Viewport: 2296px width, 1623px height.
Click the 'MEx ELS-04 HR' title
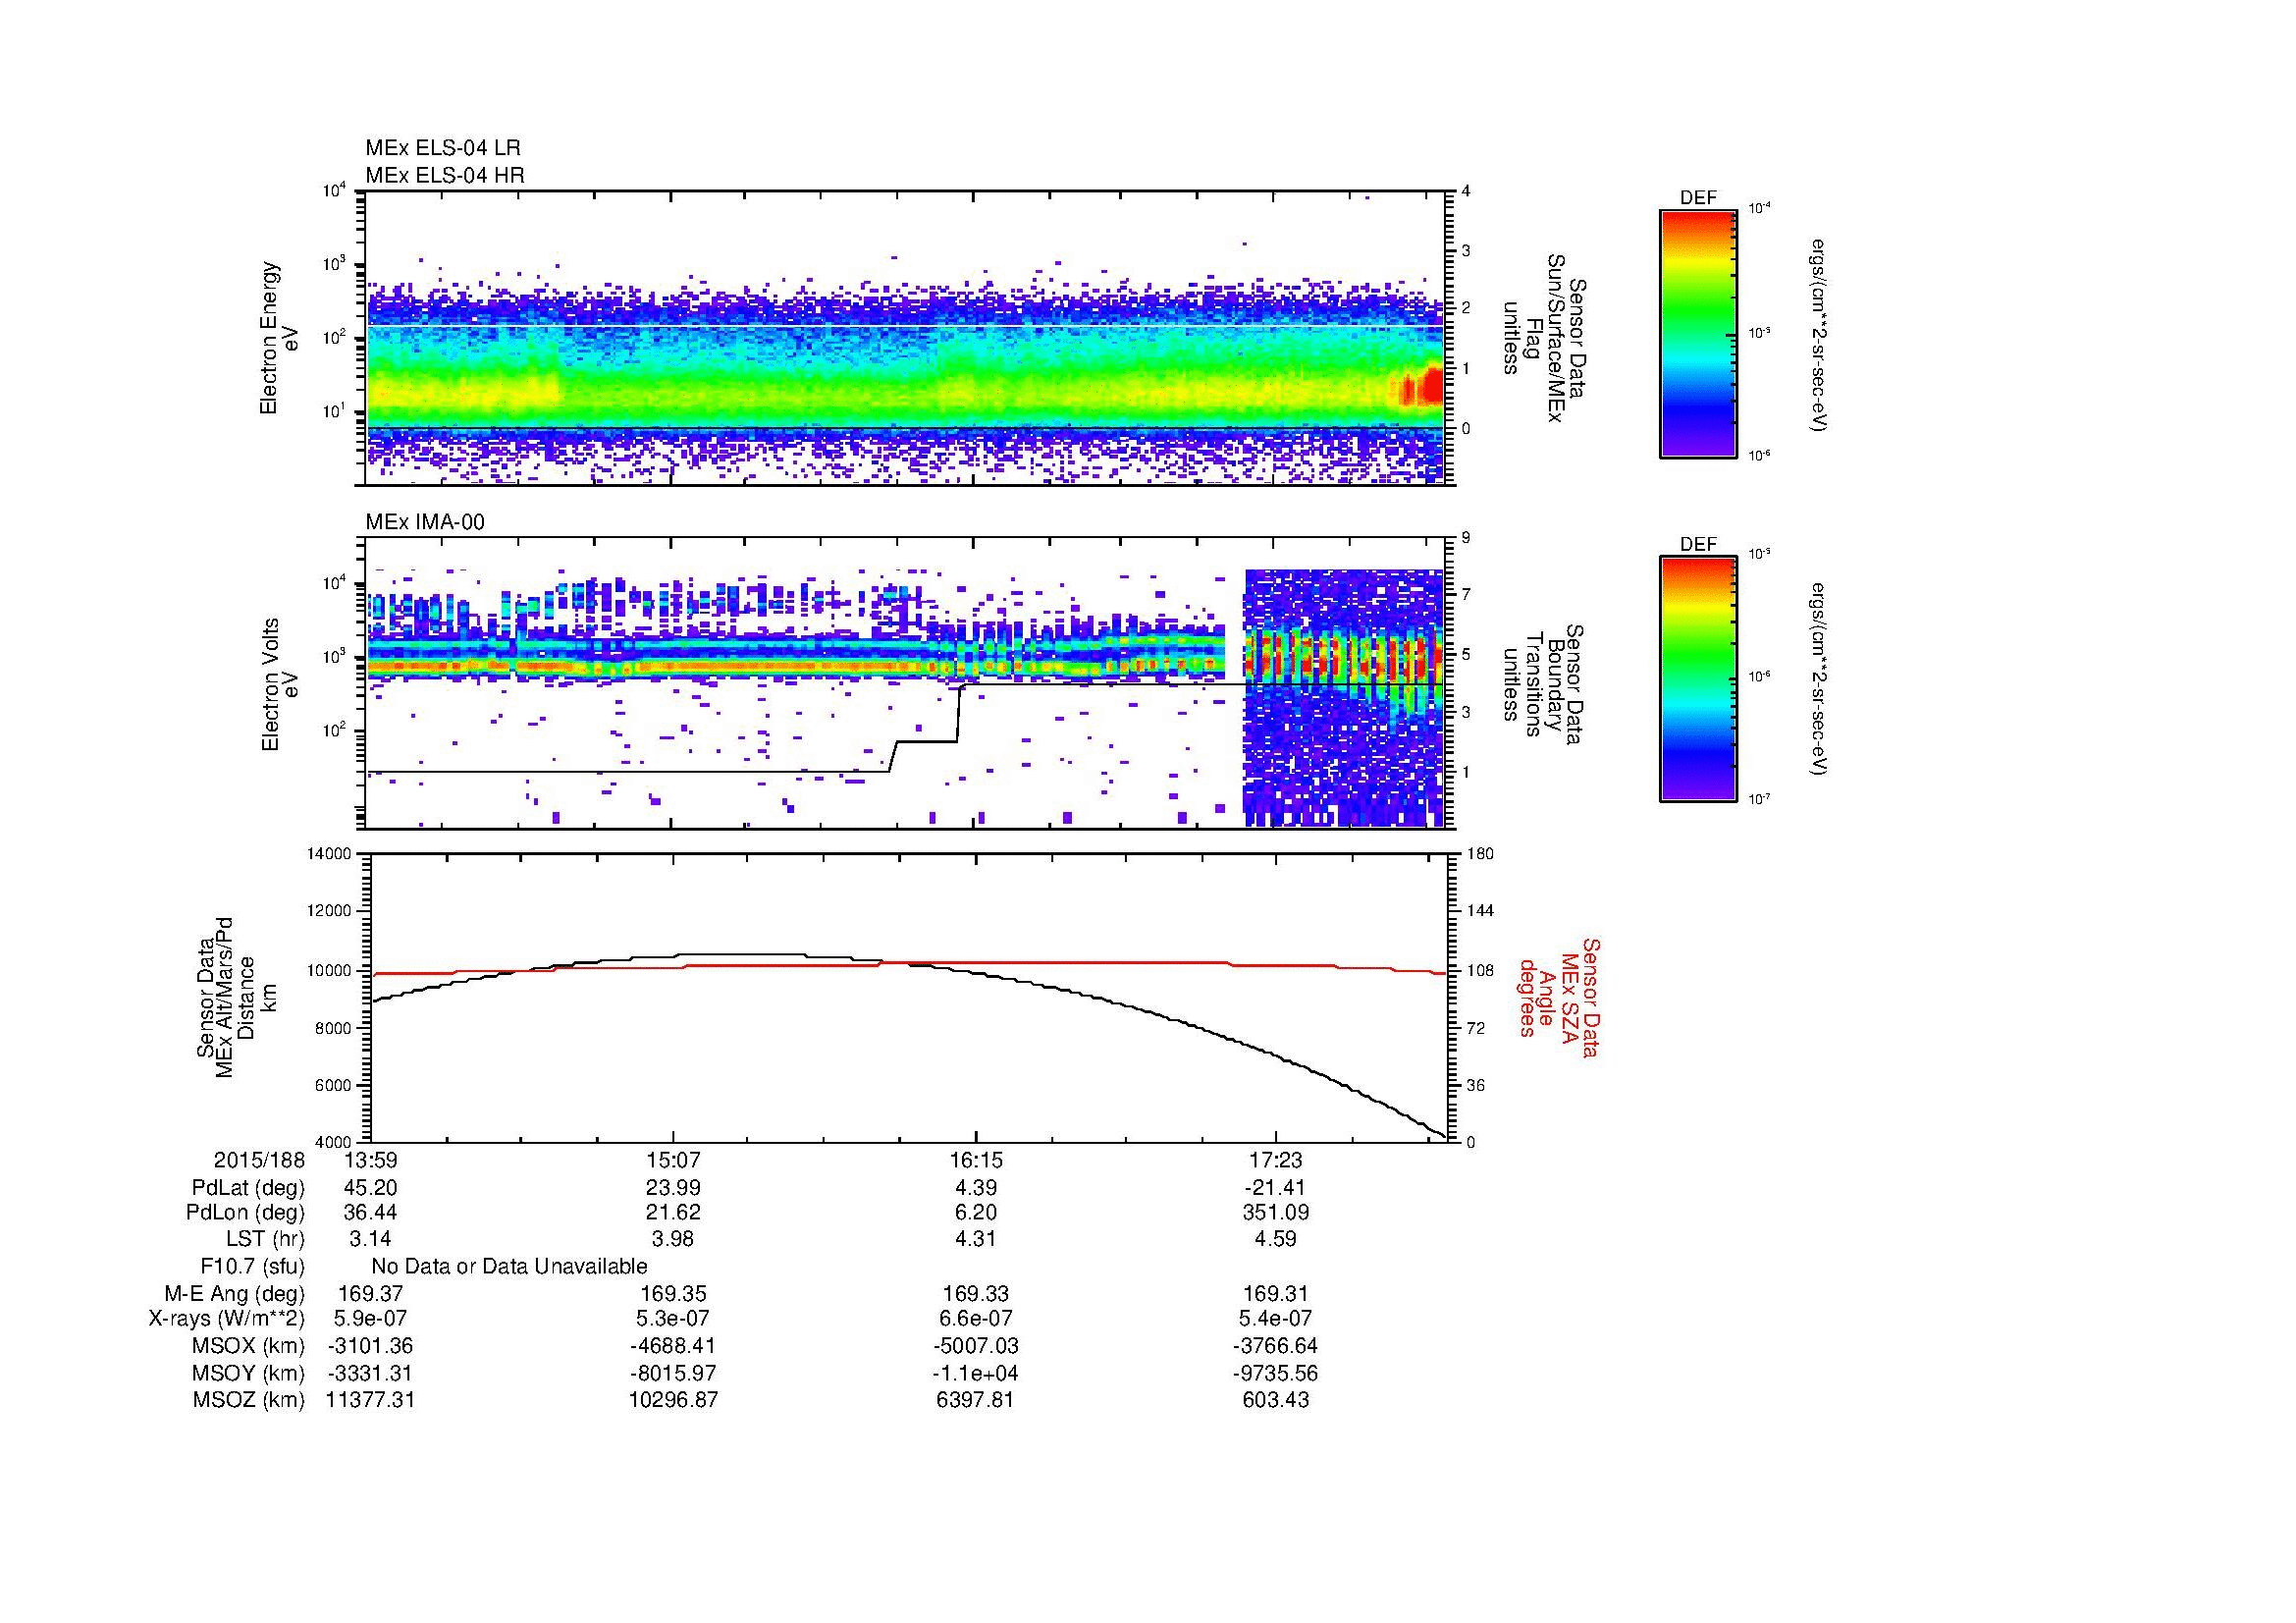point(445,176)
